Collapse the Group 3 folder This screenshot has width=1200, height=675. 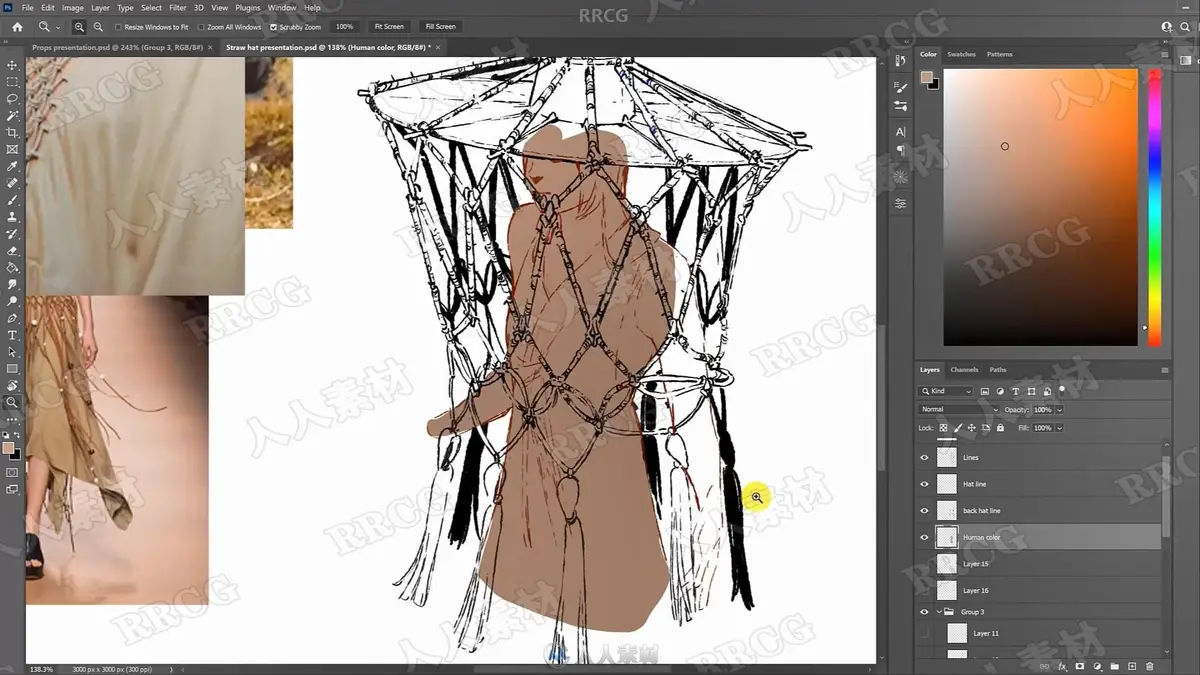pos(938,612)
